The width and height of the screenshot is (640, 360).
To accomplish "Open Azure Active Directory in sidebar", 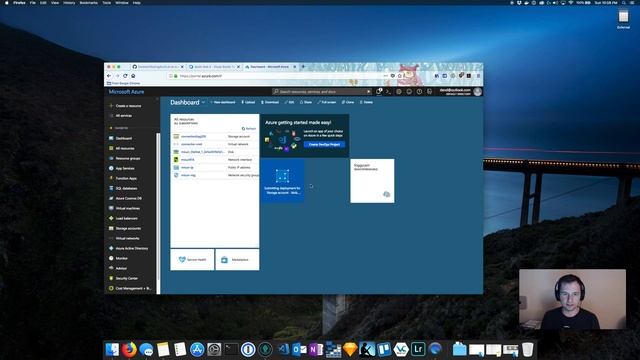I will (x=129, y=248).
